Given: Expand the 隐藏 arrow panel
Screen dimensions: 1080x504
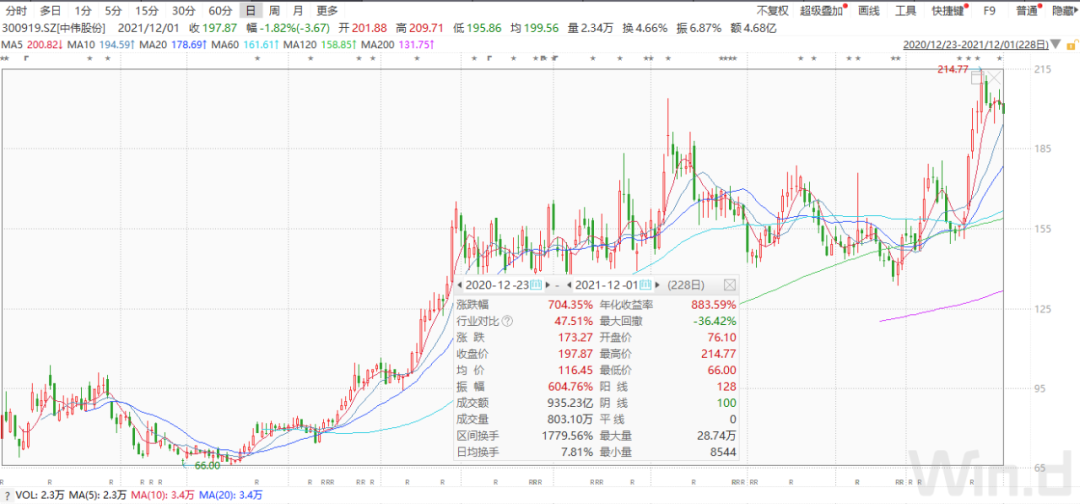Looking at the screenshot, I should click(1063, 10).
